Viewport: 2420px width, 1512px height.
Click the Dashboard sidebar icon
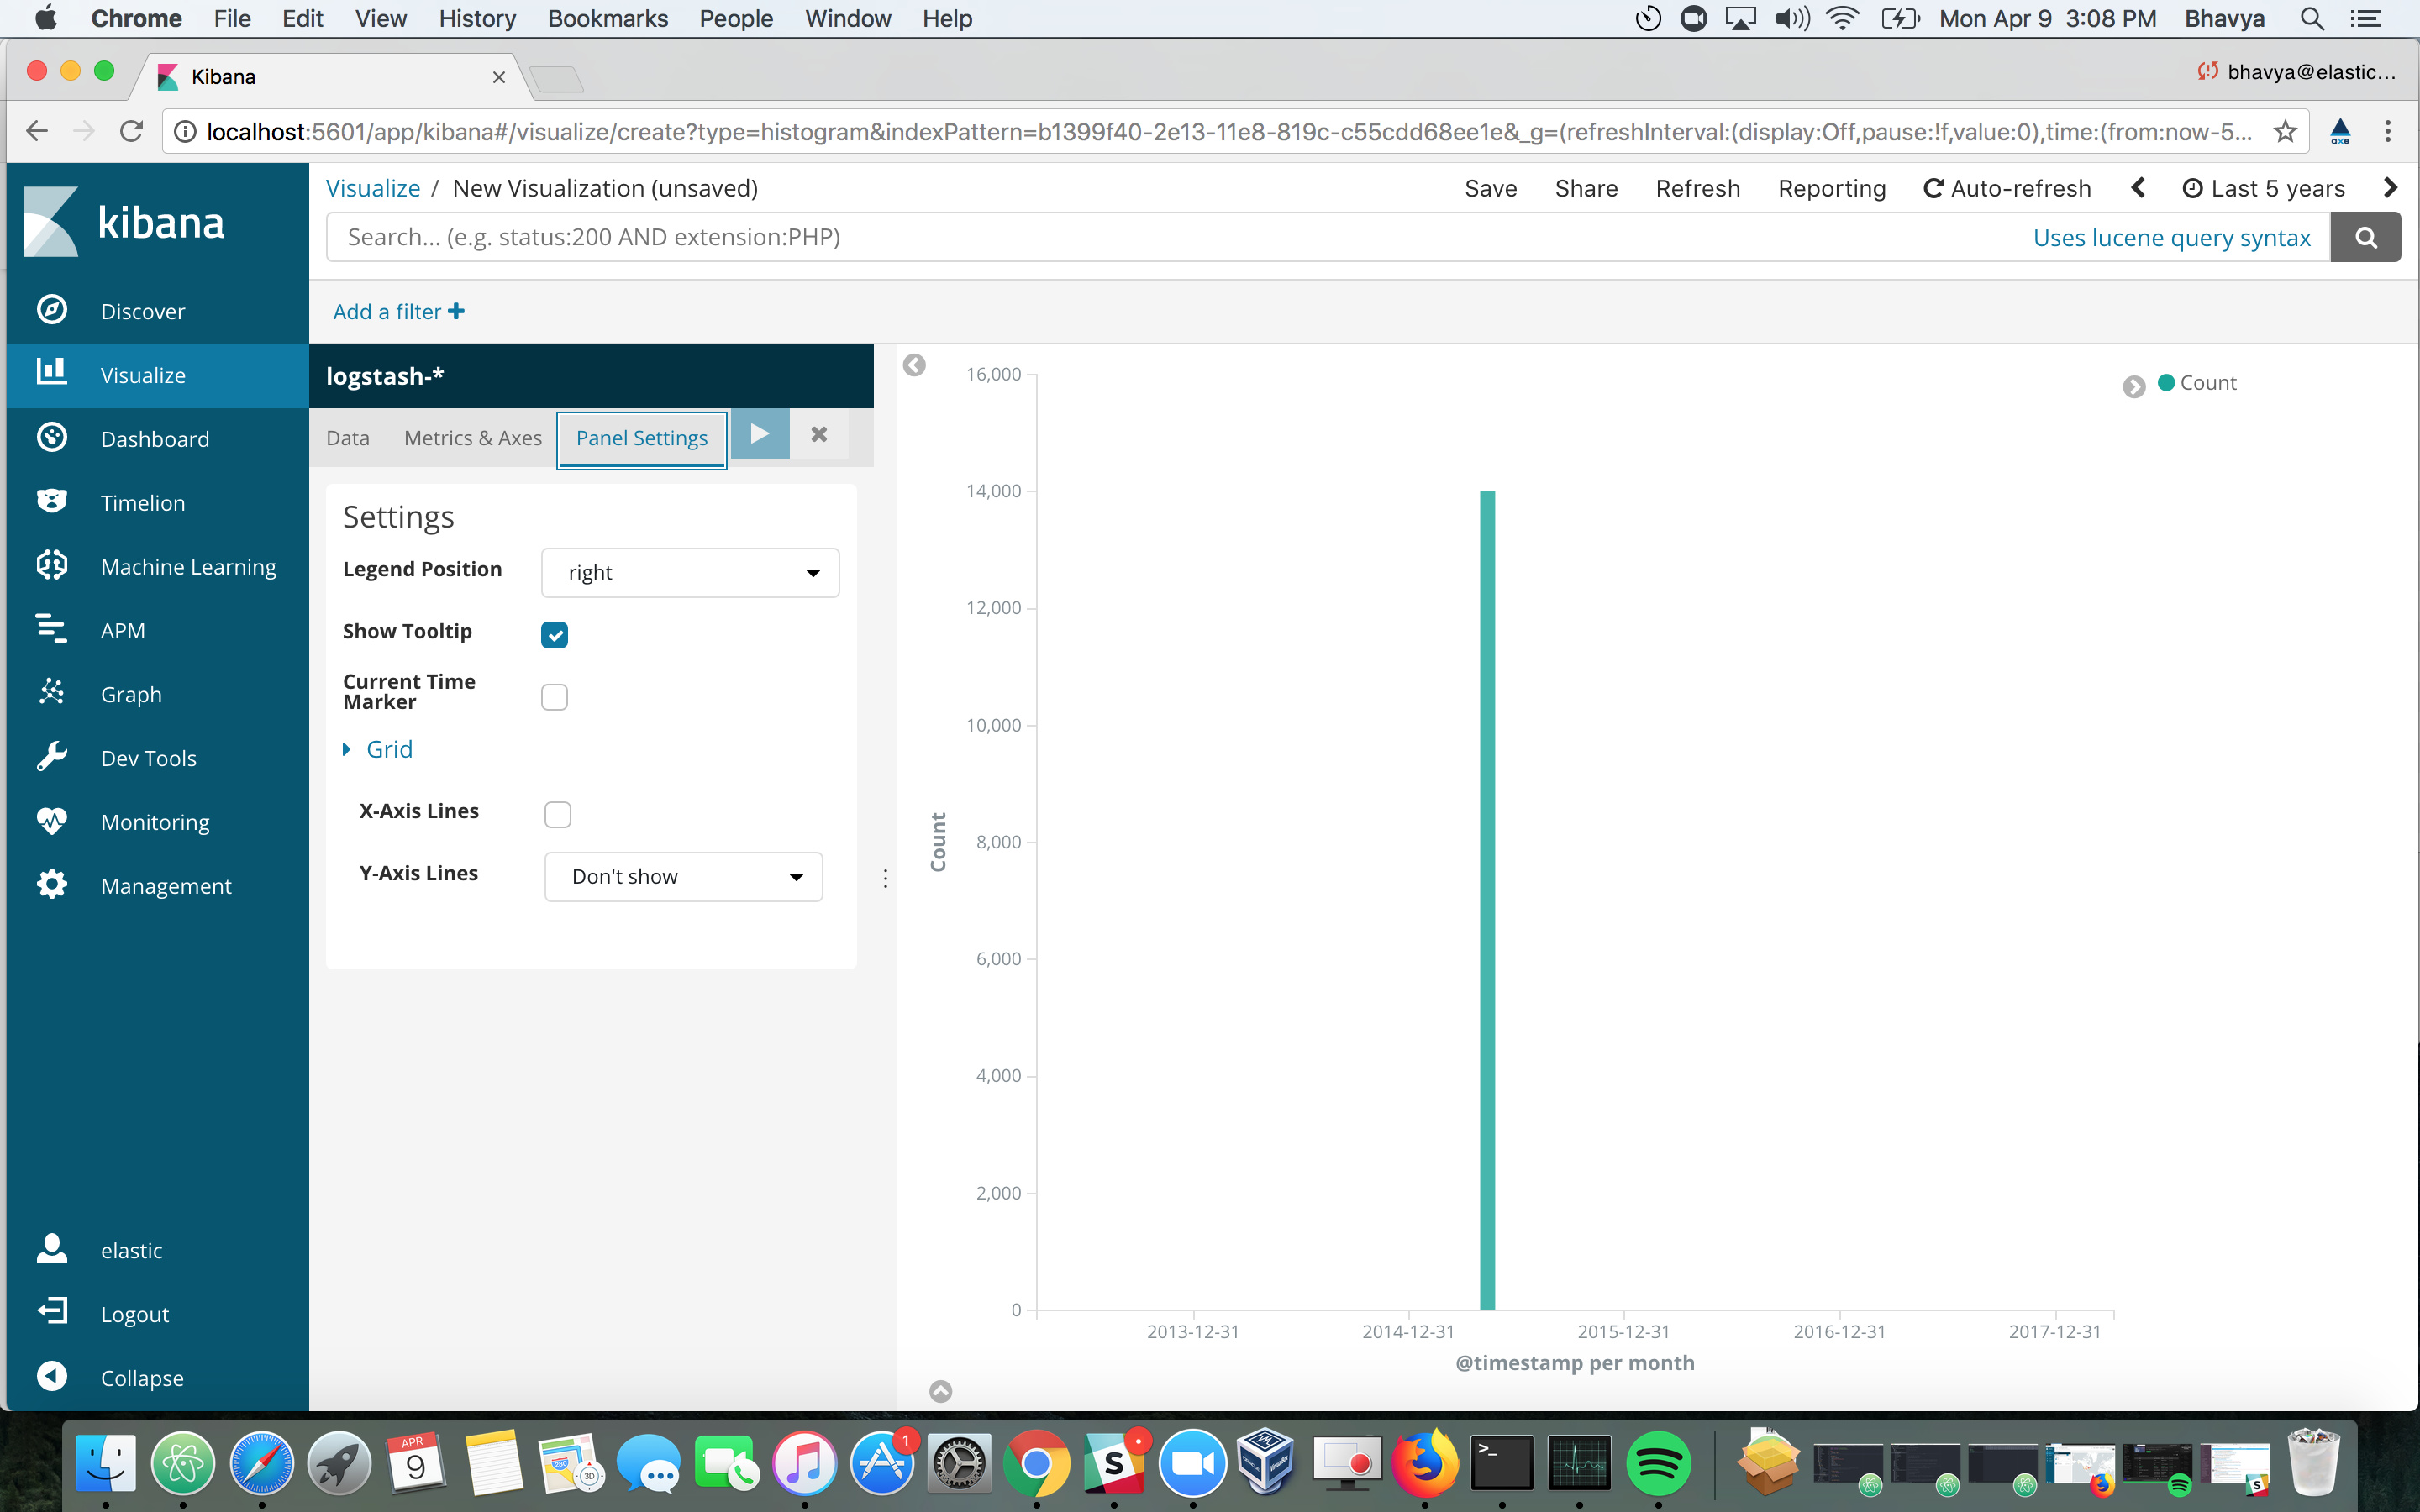point(52,438)
